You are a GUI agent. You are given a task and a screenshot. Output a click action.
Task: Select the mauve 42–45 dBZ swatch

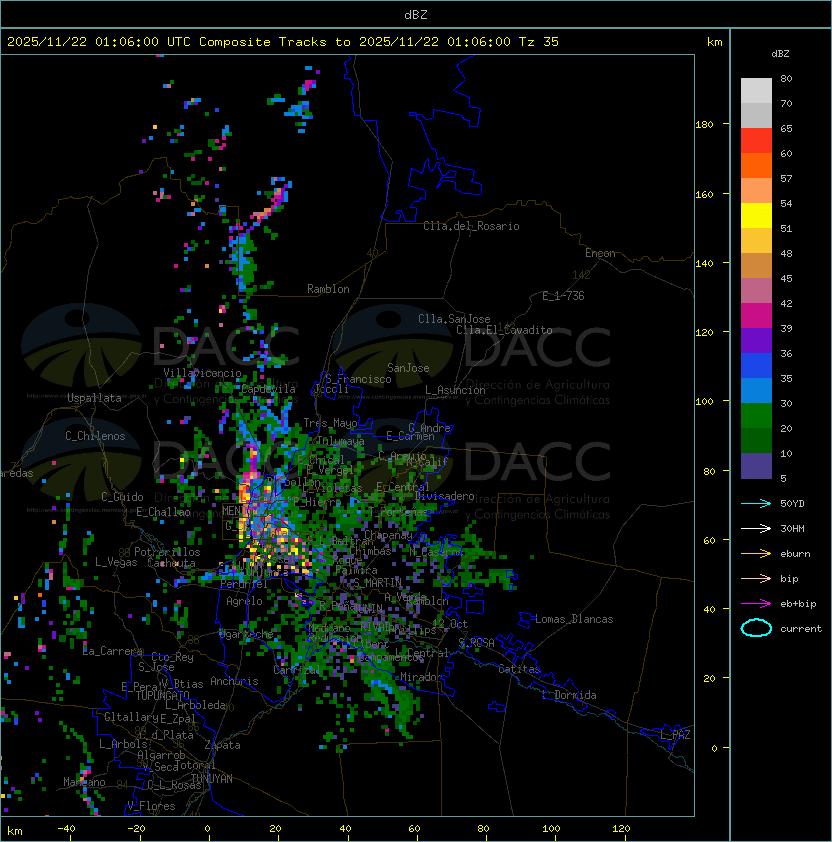pos(756,291)
